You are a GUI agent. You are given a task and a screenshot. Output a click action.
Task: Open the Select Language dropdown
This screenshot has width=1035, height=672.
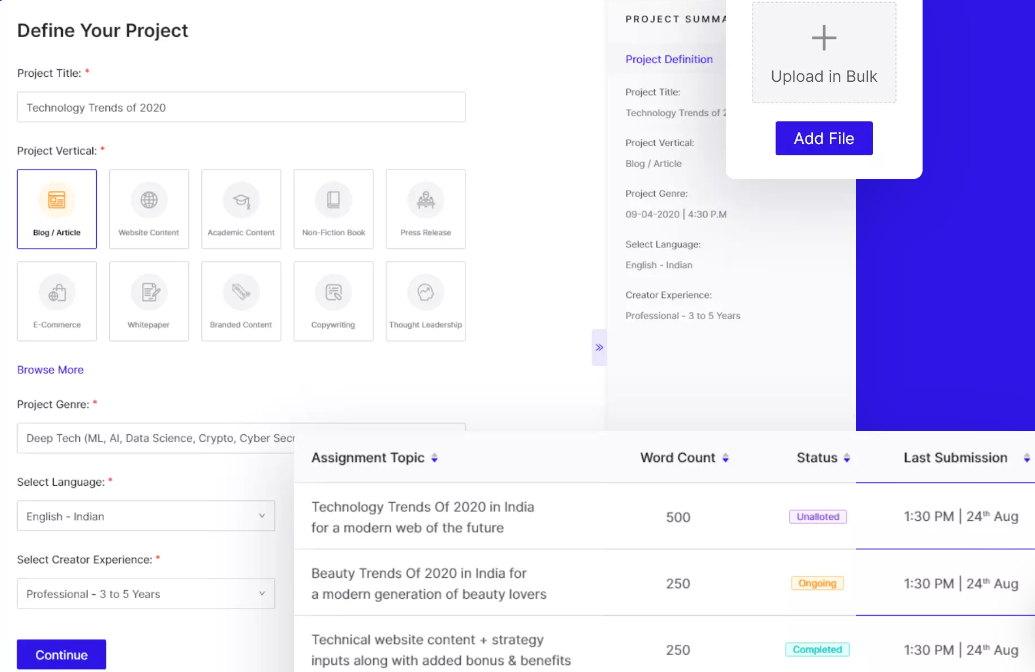click(145, 515)
